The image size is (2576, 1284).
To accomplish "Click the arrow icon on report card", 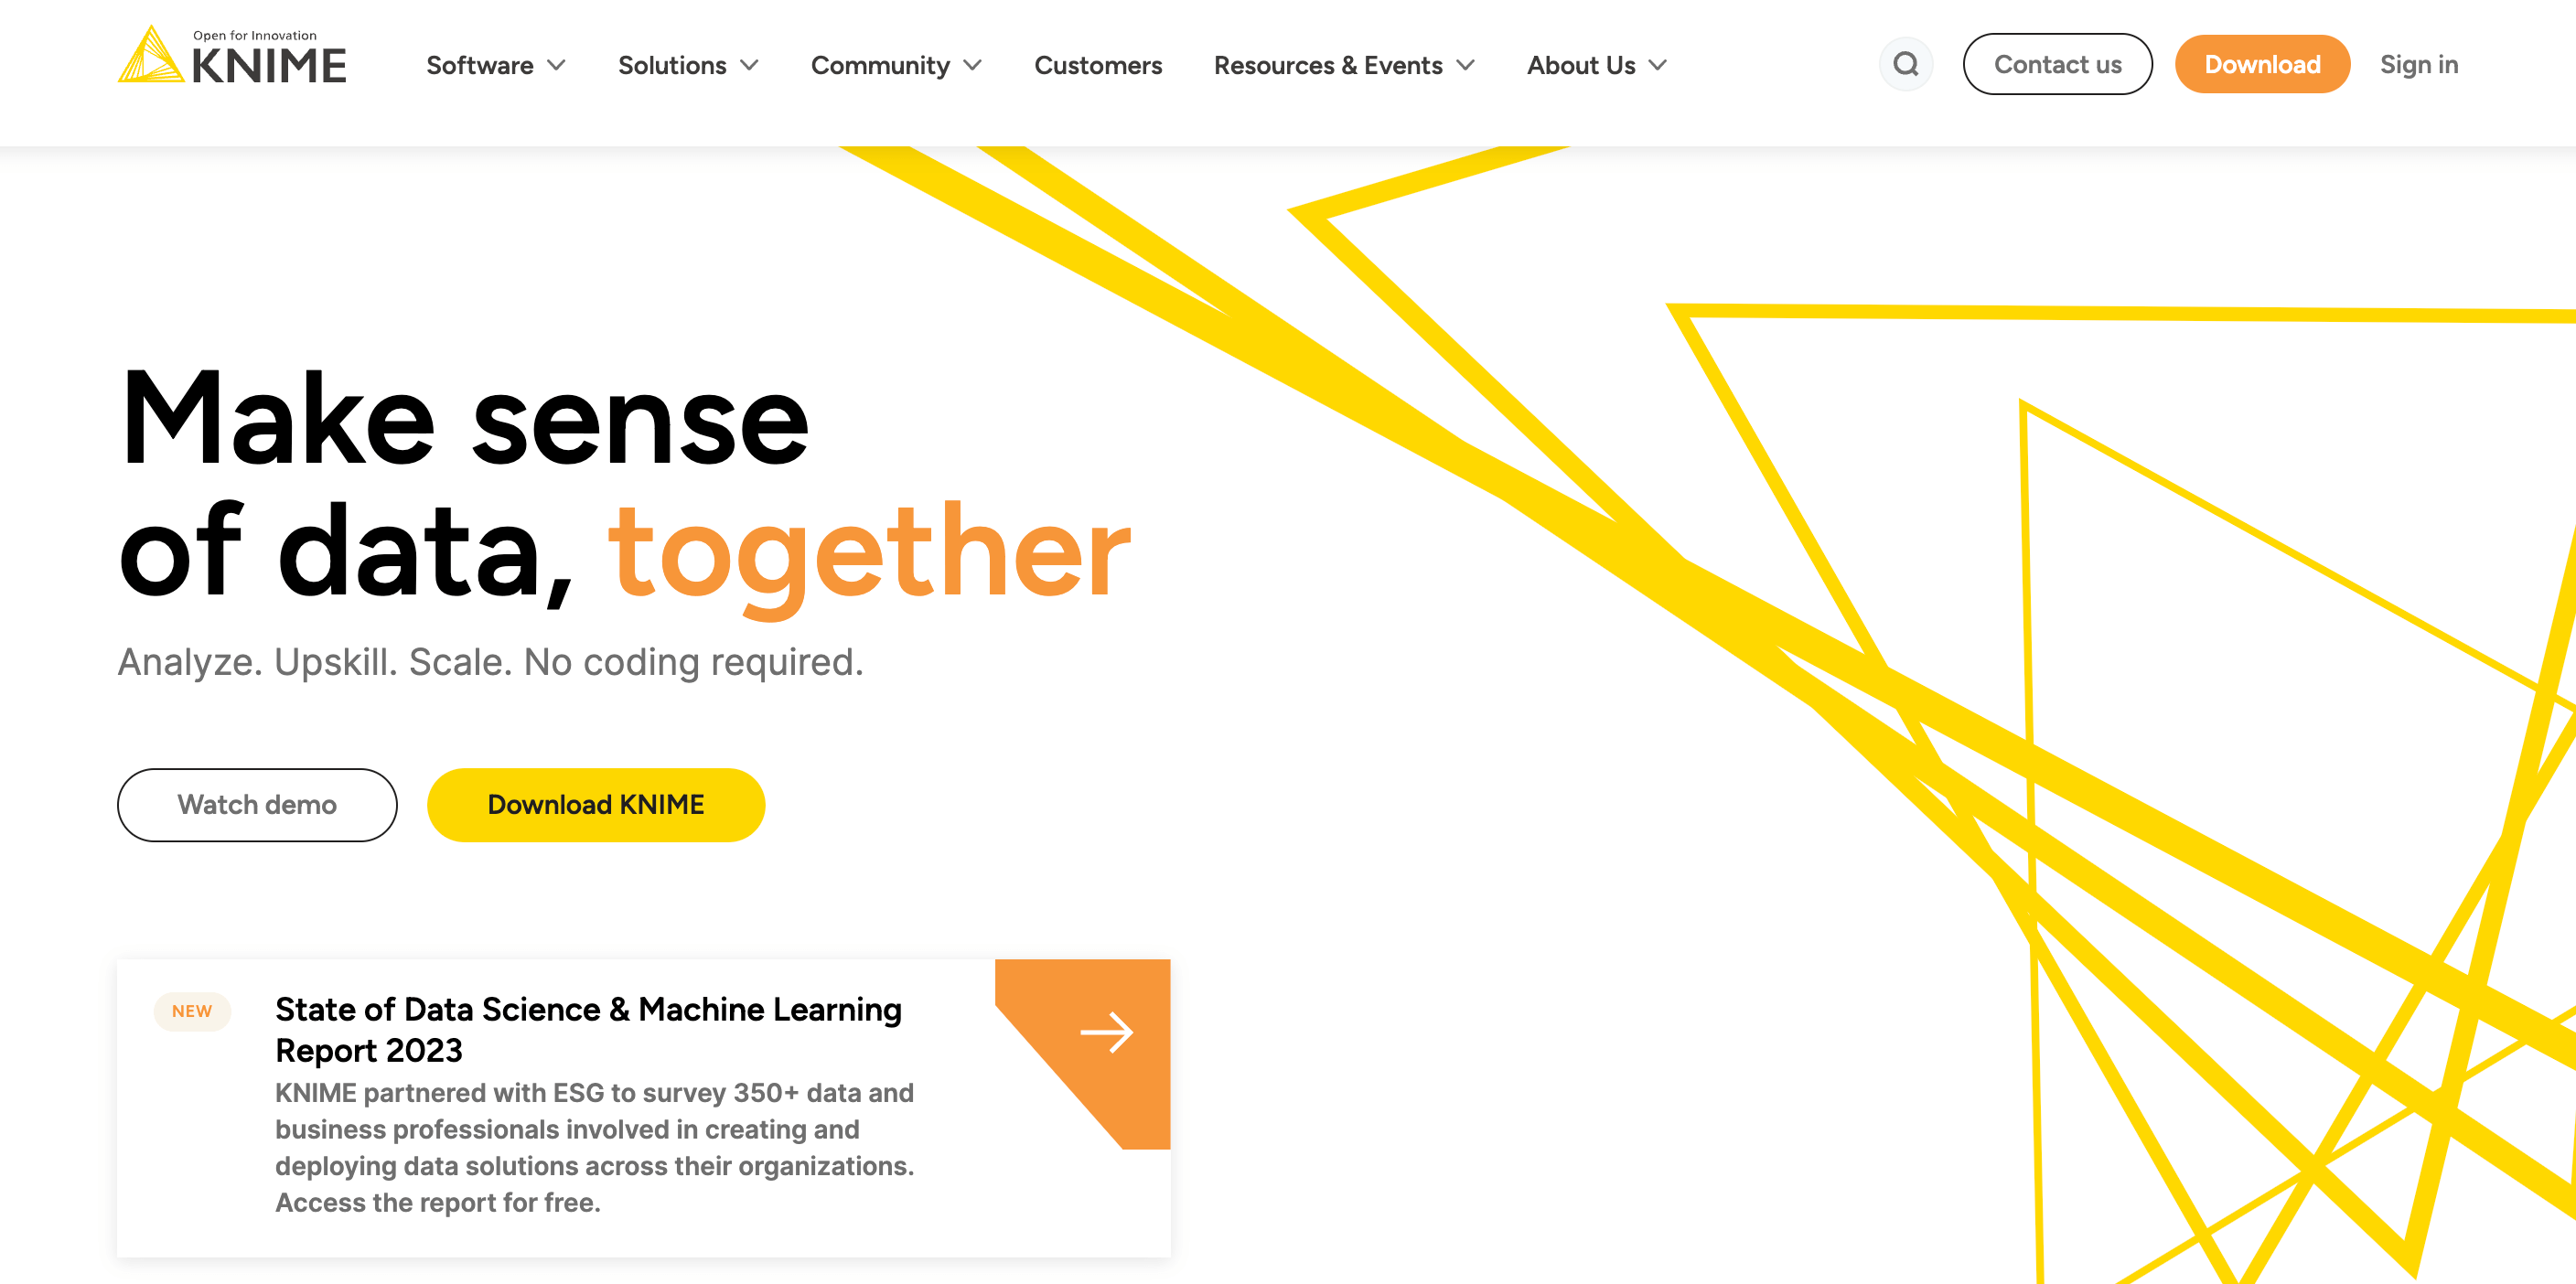I will click(x=1106, y=1032).
